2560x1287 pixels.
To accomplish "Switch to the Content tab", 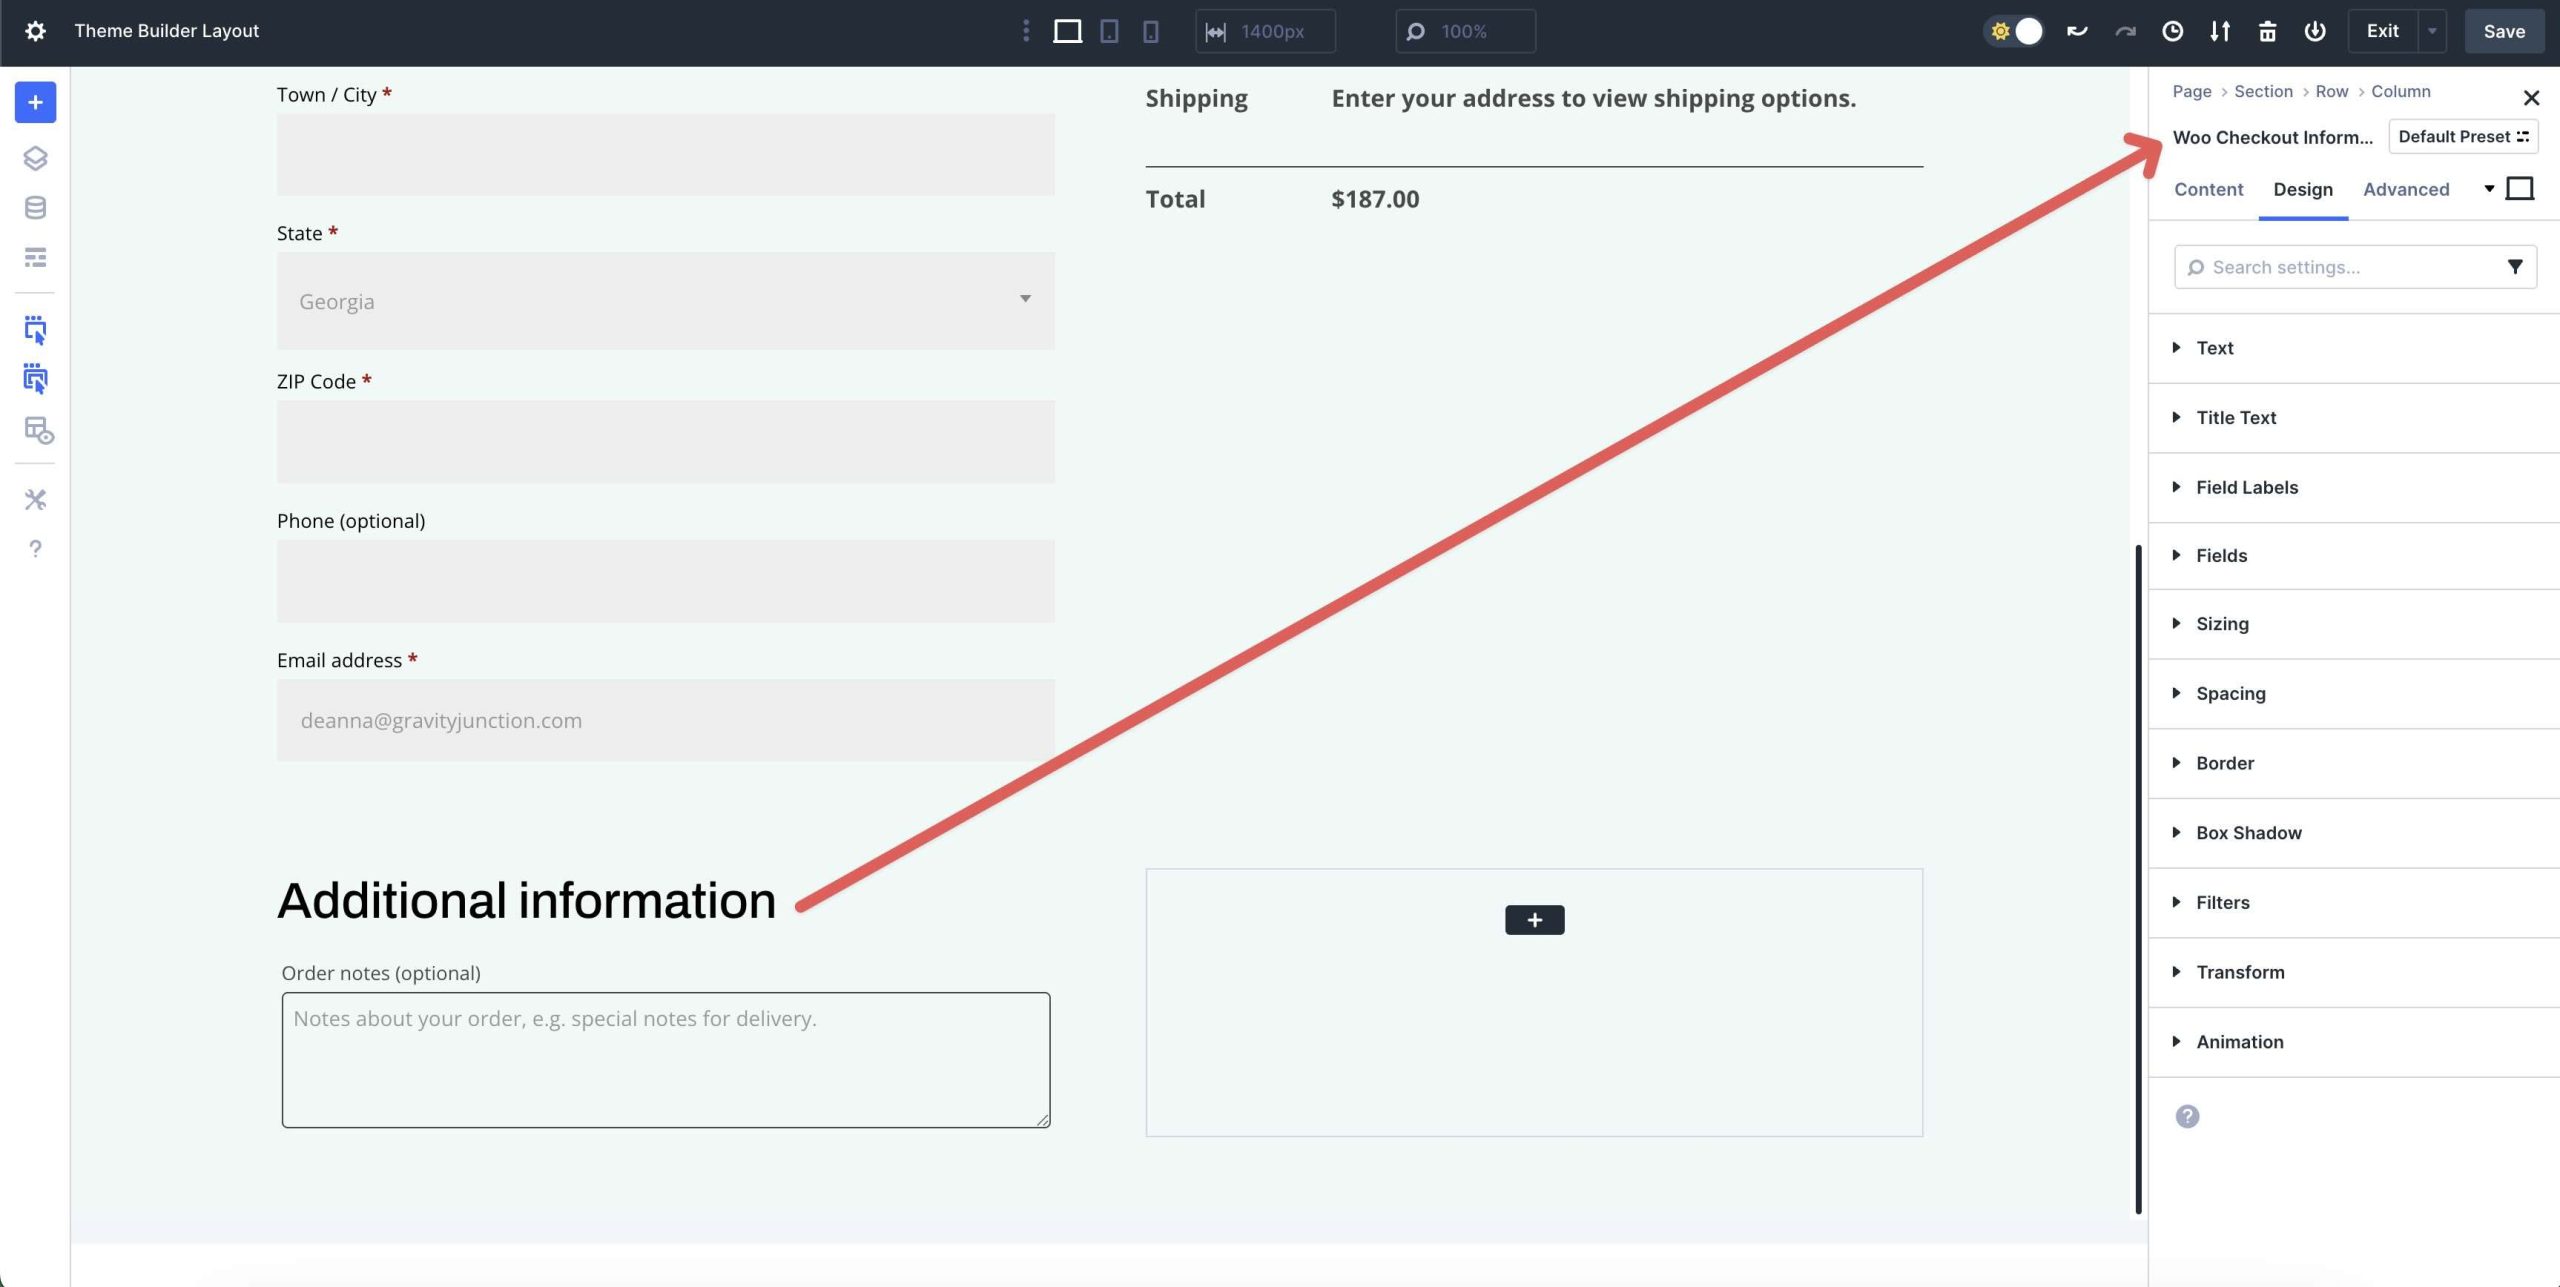I will (x=2208, y=190).
